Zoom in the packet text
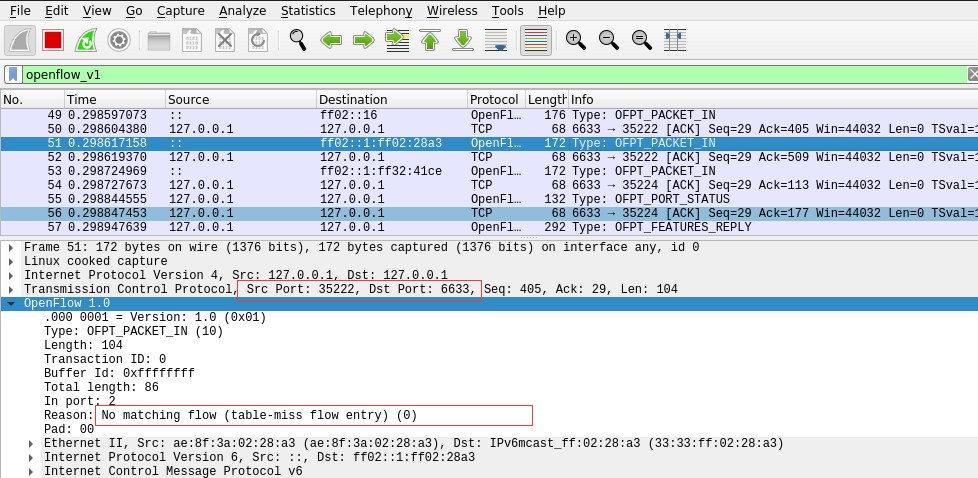The width and height of the screenshot is (978, 478). 576,41
